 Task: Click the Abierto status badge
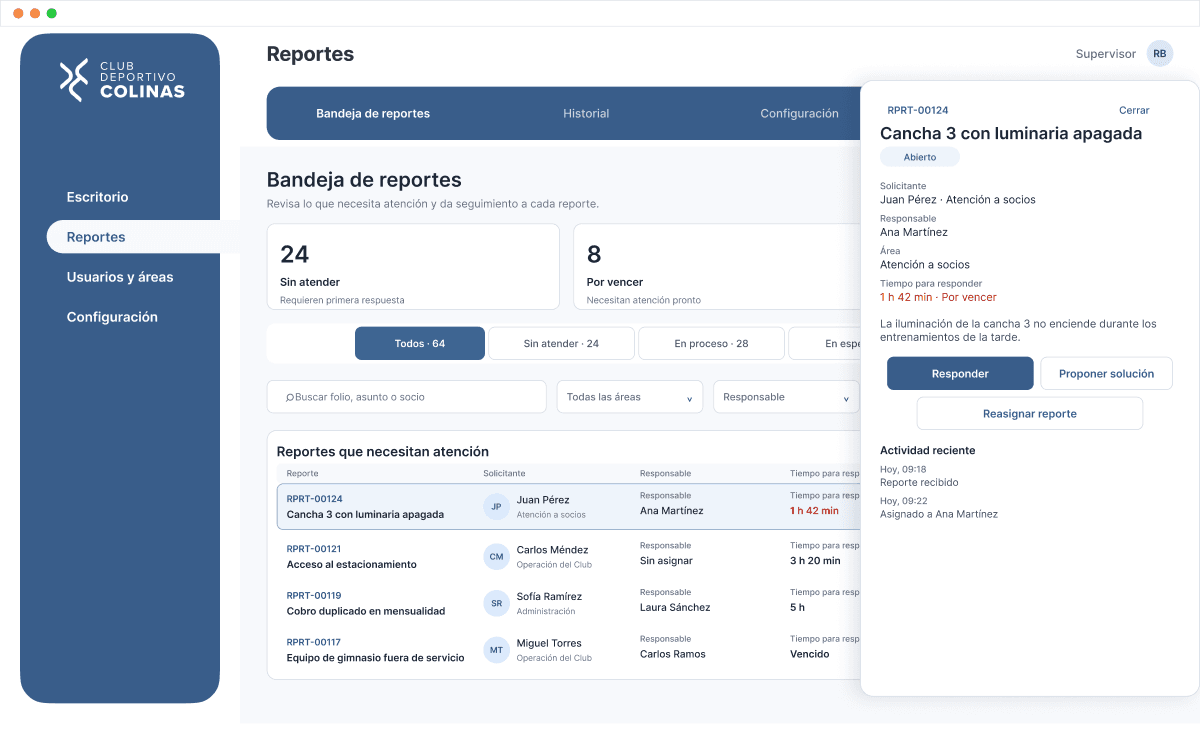coord(920,157)
